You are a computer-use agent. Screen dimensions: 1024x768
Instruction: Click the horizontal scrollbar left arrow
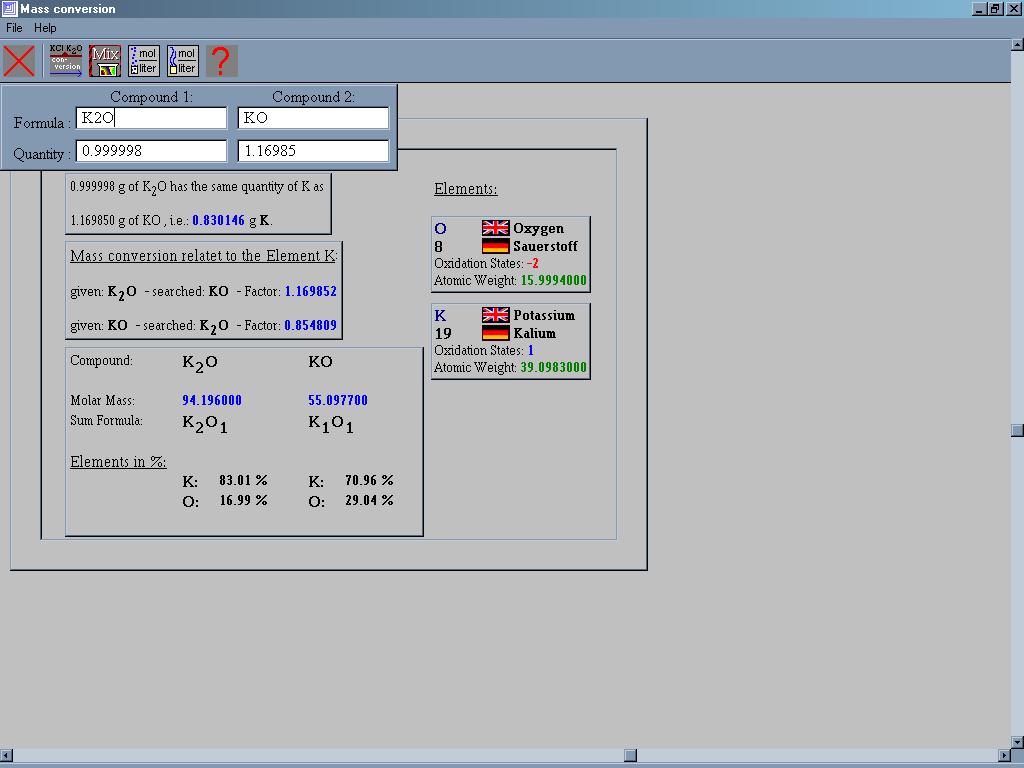pyautogui.click(x=6, y=755)
